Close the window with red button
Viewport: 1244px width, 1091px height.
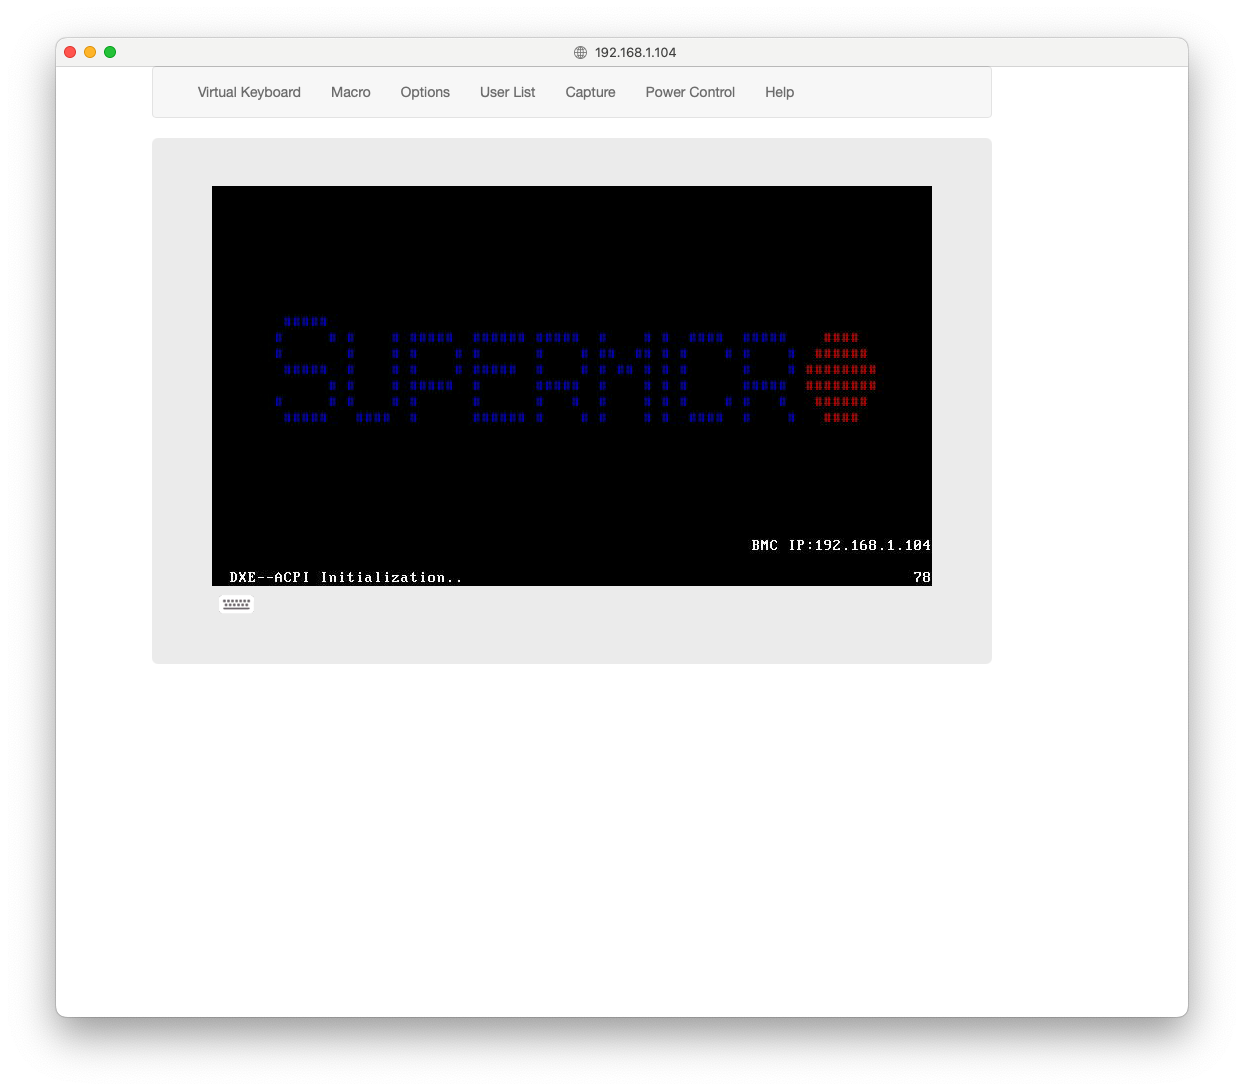(x=70, y=52)
